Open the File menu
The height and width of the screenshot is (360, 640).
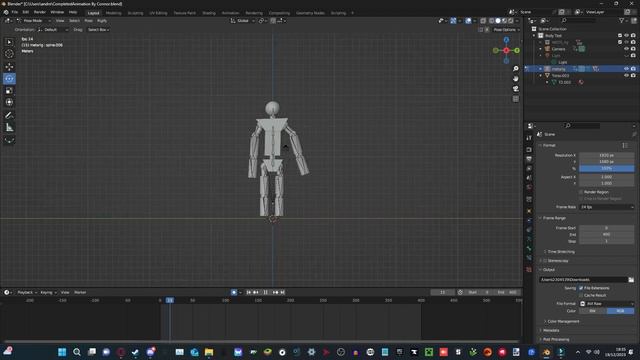(15, 12)
